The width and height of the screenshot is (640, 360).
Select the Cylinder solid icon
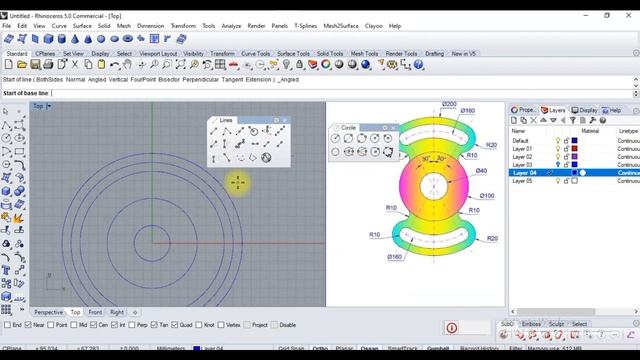point(62,39)
